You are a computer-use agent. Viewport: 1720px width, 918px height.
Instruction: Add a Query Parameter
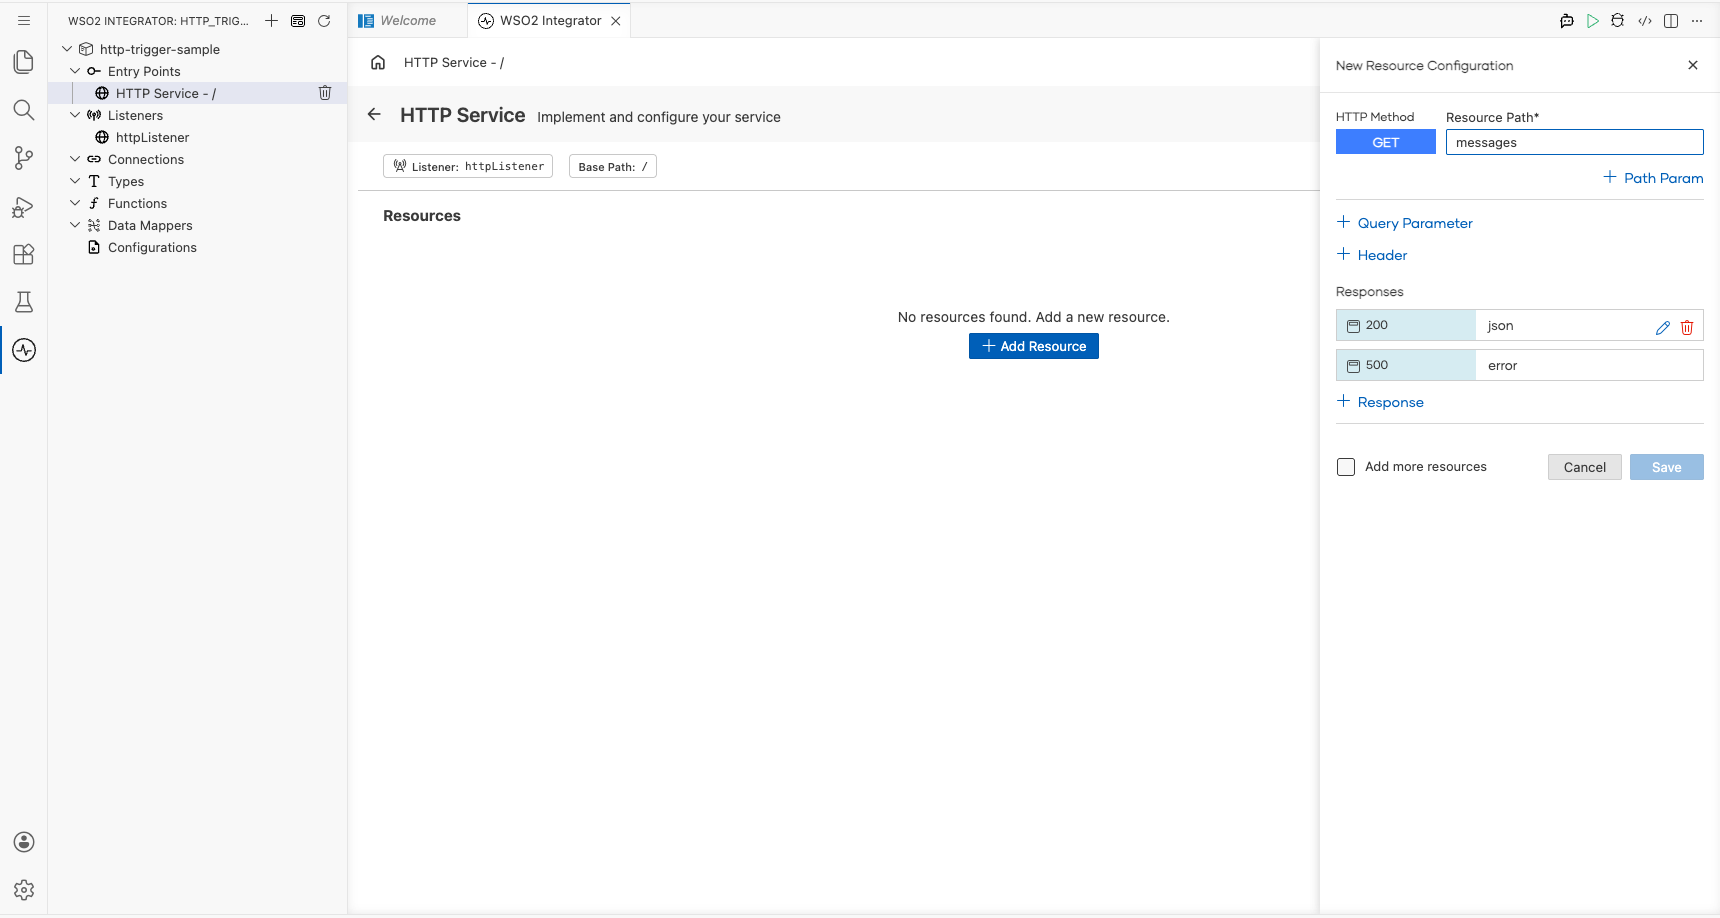1405,223
